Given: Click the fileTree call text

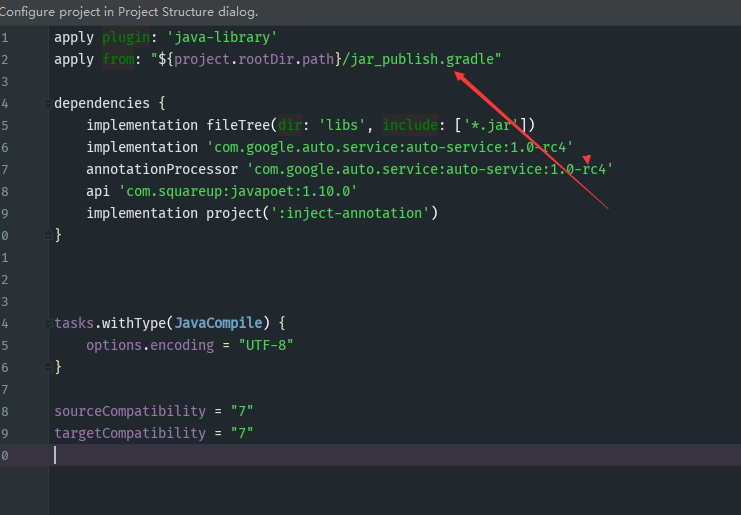Looking at the screenshot, I should (241, 125).
